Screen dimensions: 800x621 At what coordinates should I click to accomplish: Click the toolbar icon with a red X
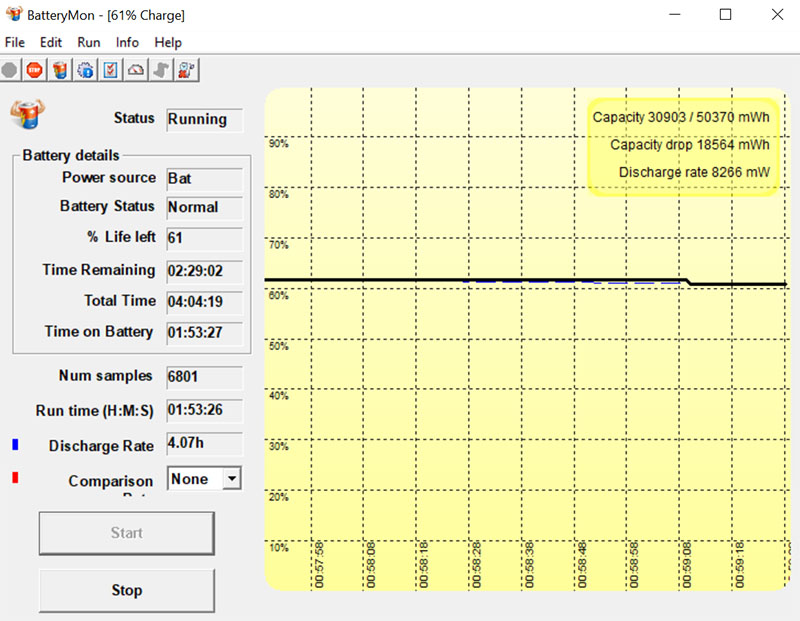click(186, 70)
